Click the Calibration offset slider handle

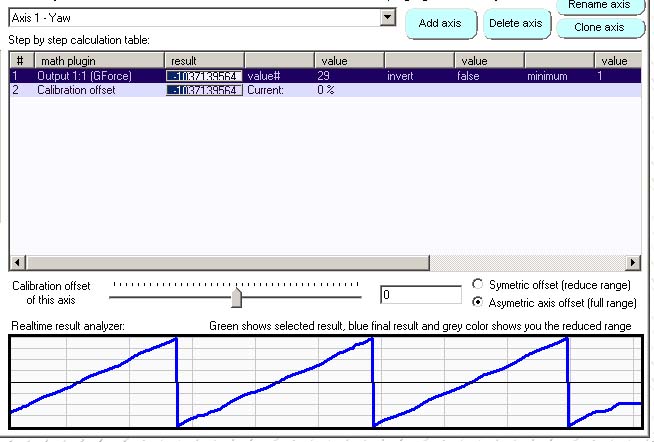click(236, 297)
